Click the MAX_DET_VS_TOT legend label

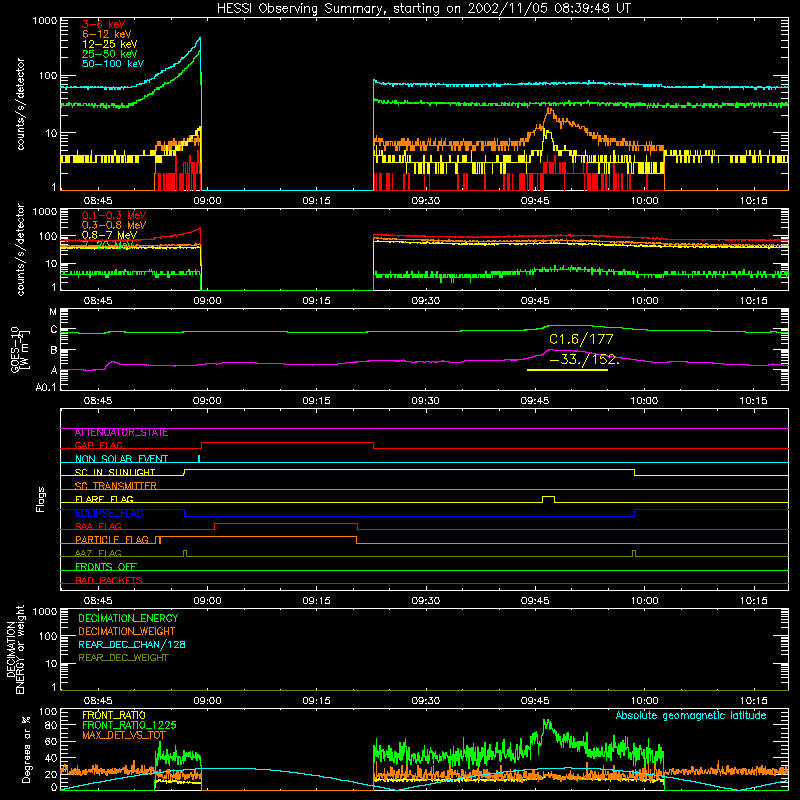pos(124,735)
